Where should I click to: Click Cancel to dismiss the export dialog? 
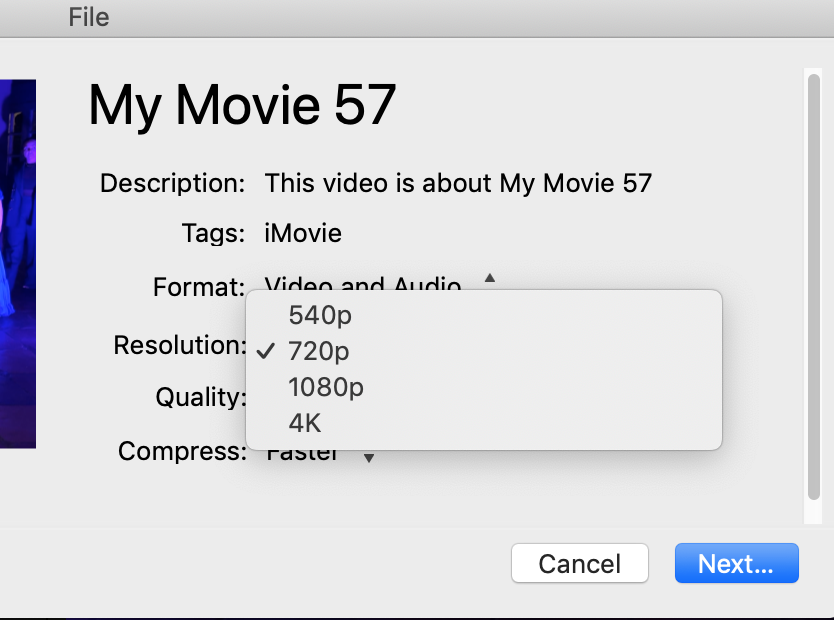[579, 563]
